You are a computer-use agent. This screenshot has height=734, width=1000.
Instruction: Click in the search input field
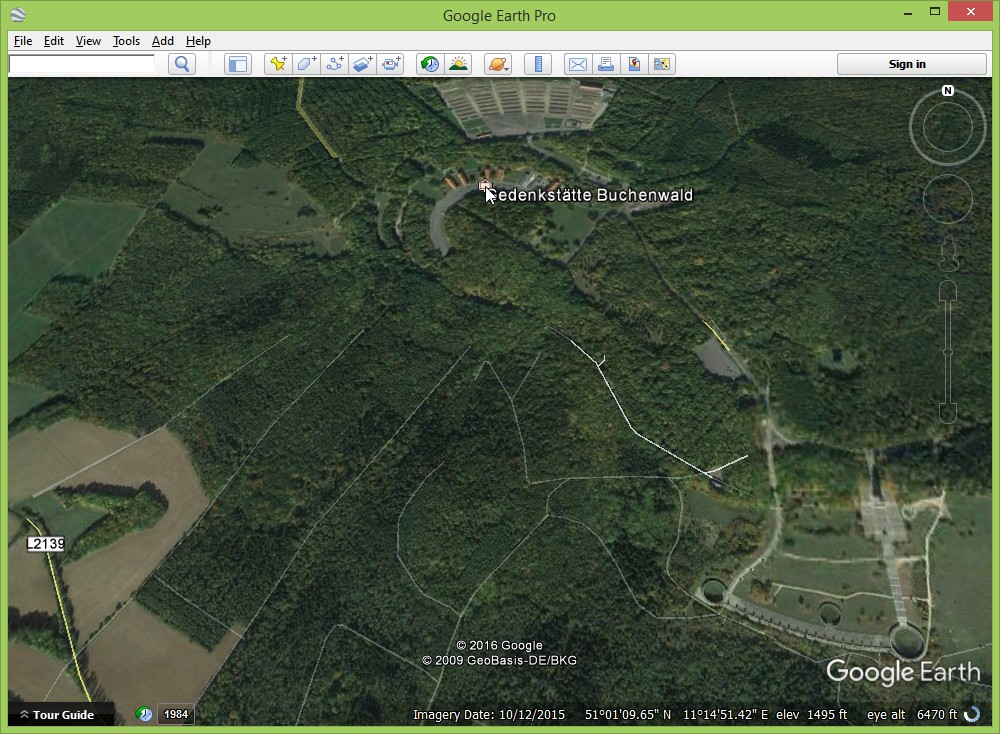click(82, 64)
